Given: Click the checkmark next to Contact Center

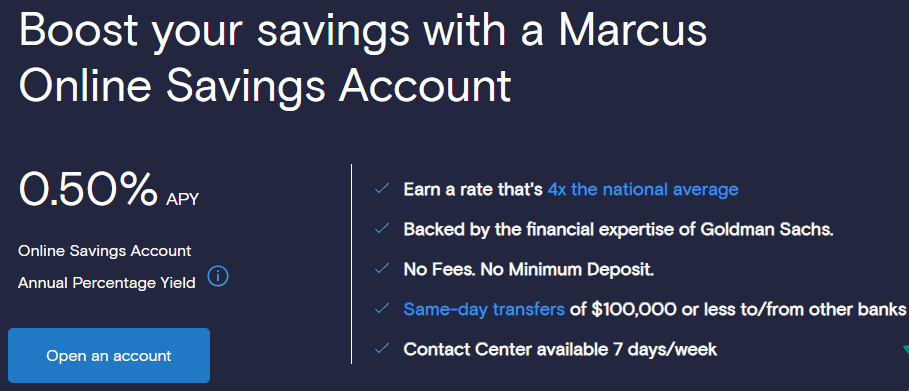Looking at the screenshot, I should click(381, 349).
